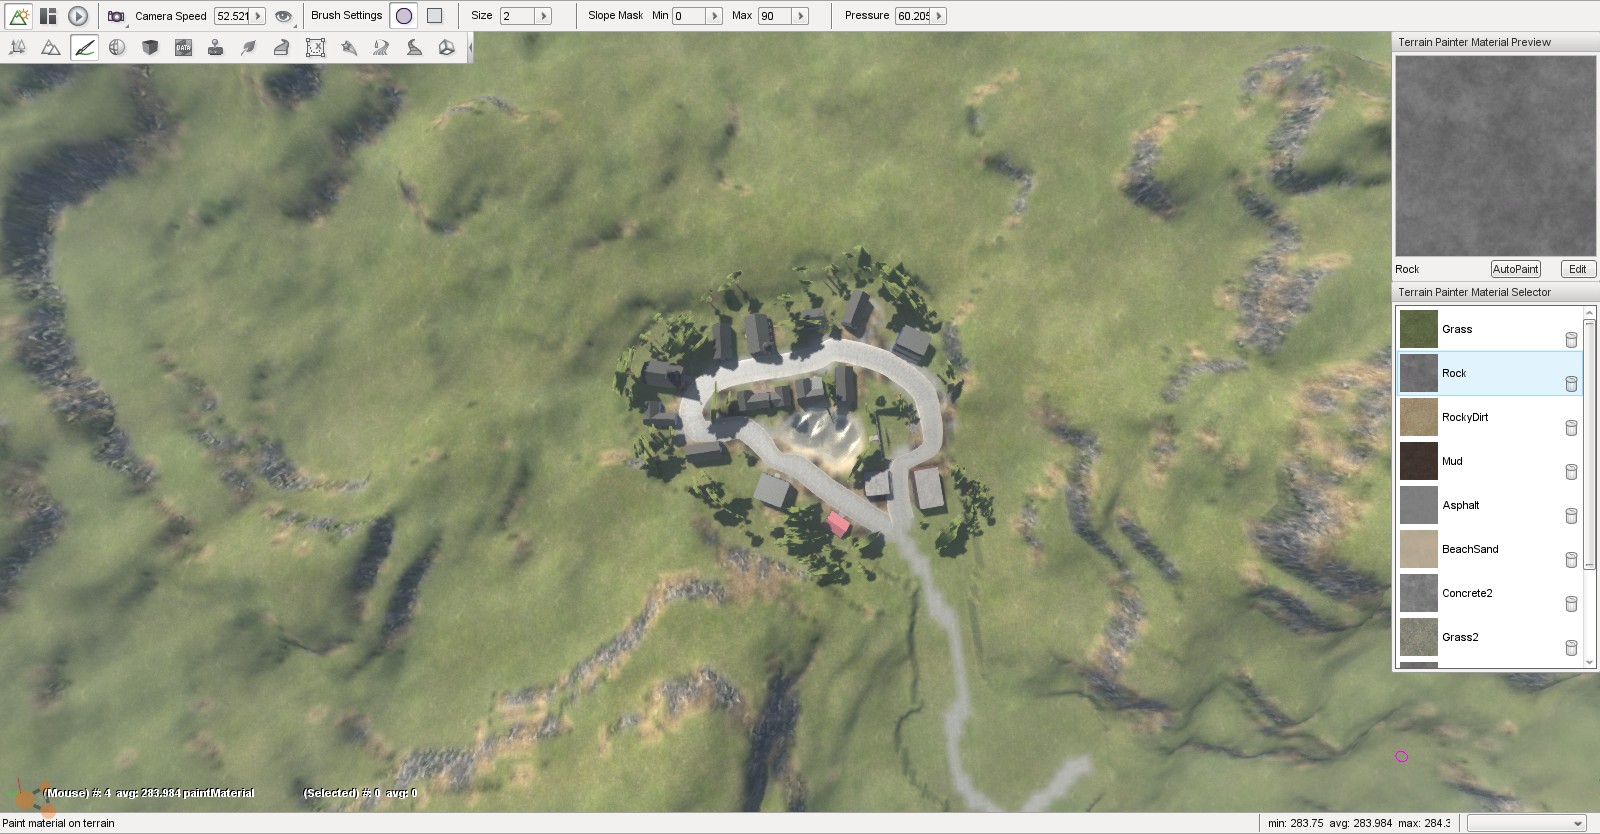Image resolution: width=1600 pixels, height=834 pixels.
Task: Delete the RockyDirt material trash icon
Action: point(1571,428)
